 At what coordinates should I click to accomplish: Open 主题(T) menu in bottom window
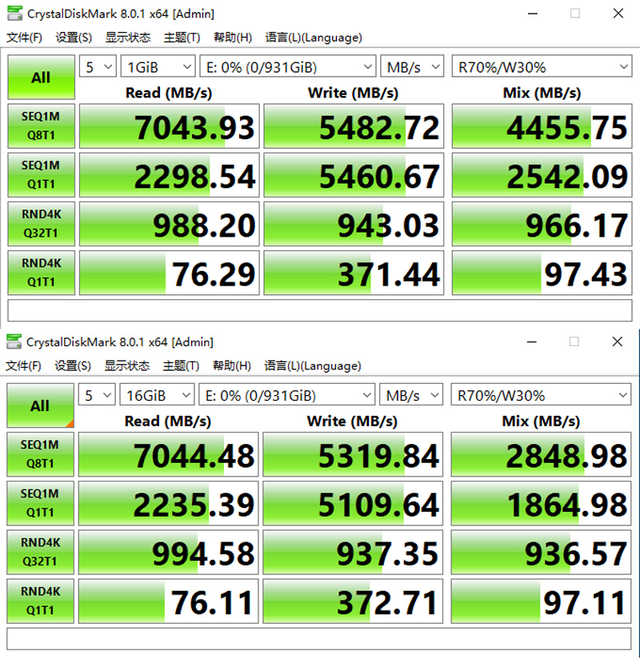(x=181, y=366)
